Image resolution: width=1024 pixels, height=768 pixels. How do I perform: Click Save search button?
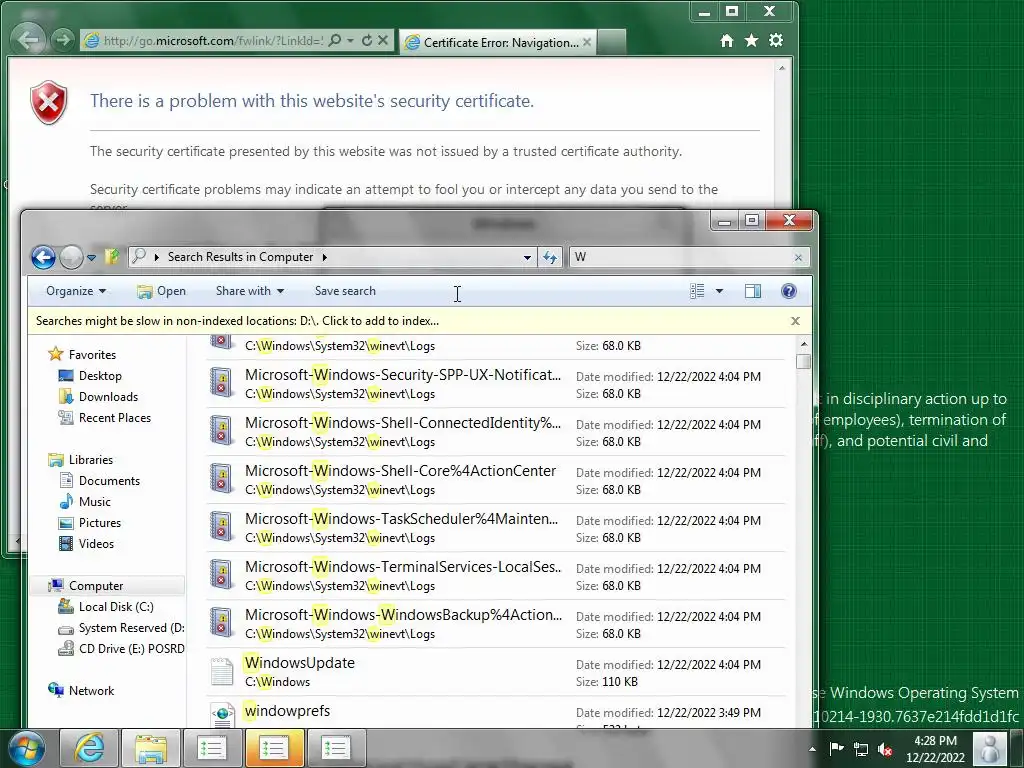(345, 291)
